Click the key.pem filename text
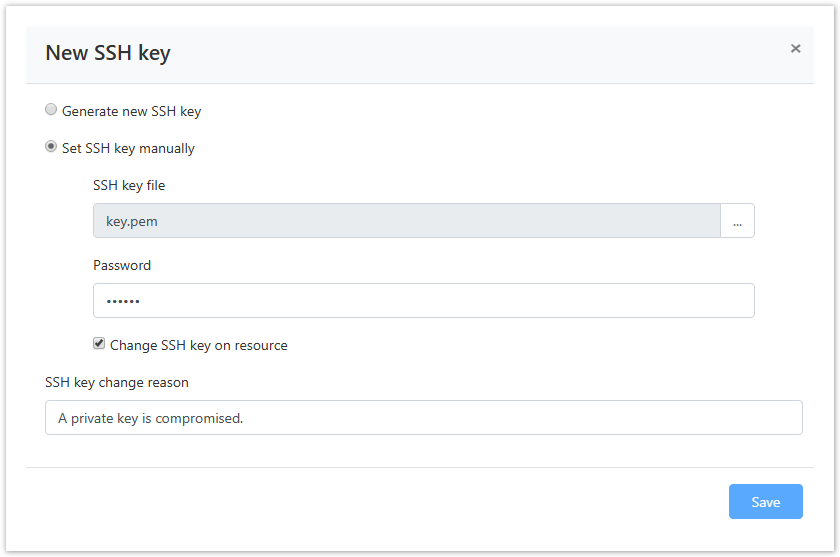This screenshot has height=557, width=840. click(x=132, y=221)
